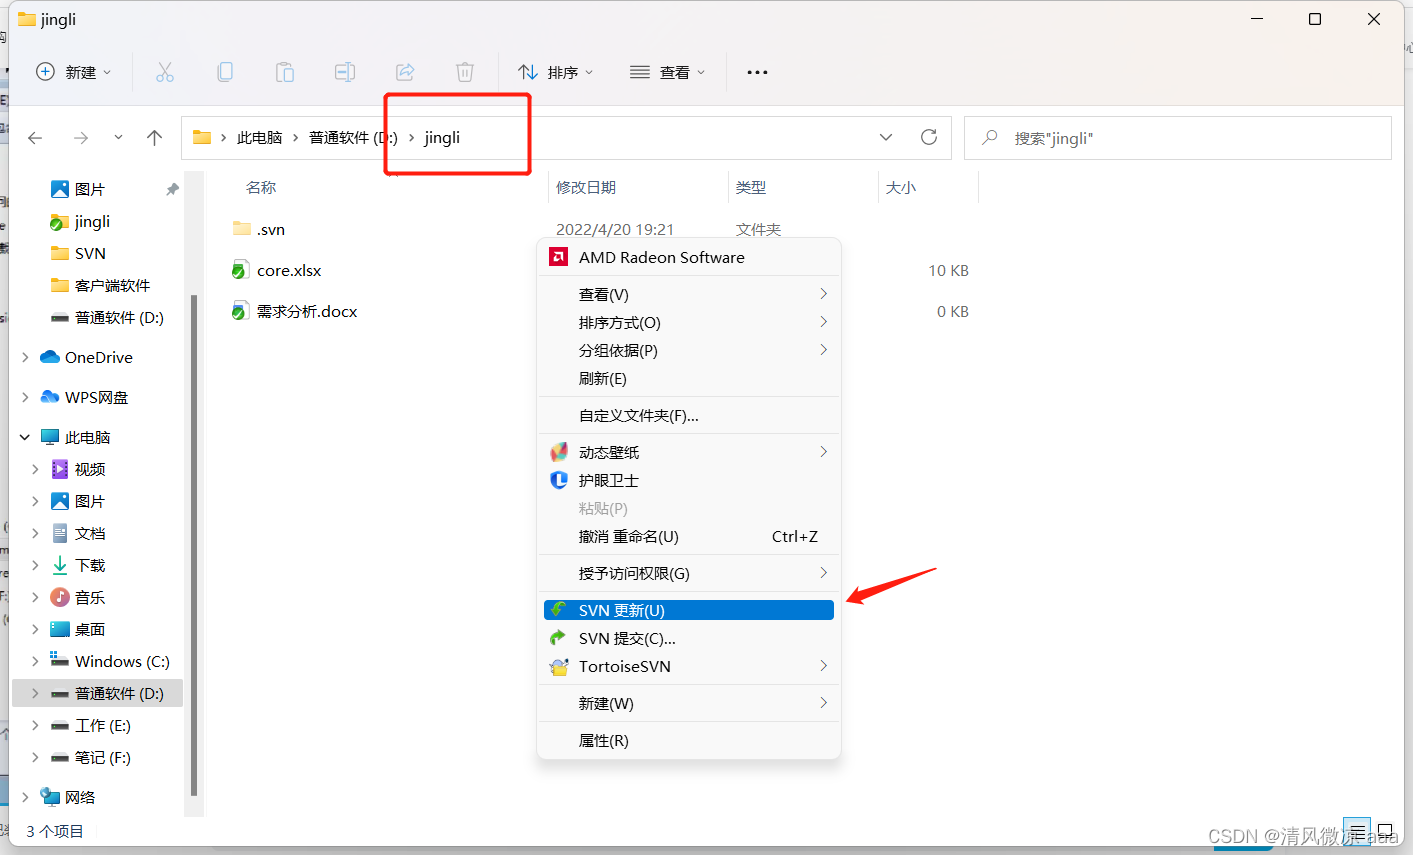Viewport: 1413px width, 855px height.
Task: Go back with the left arrow
Action: 36,138
